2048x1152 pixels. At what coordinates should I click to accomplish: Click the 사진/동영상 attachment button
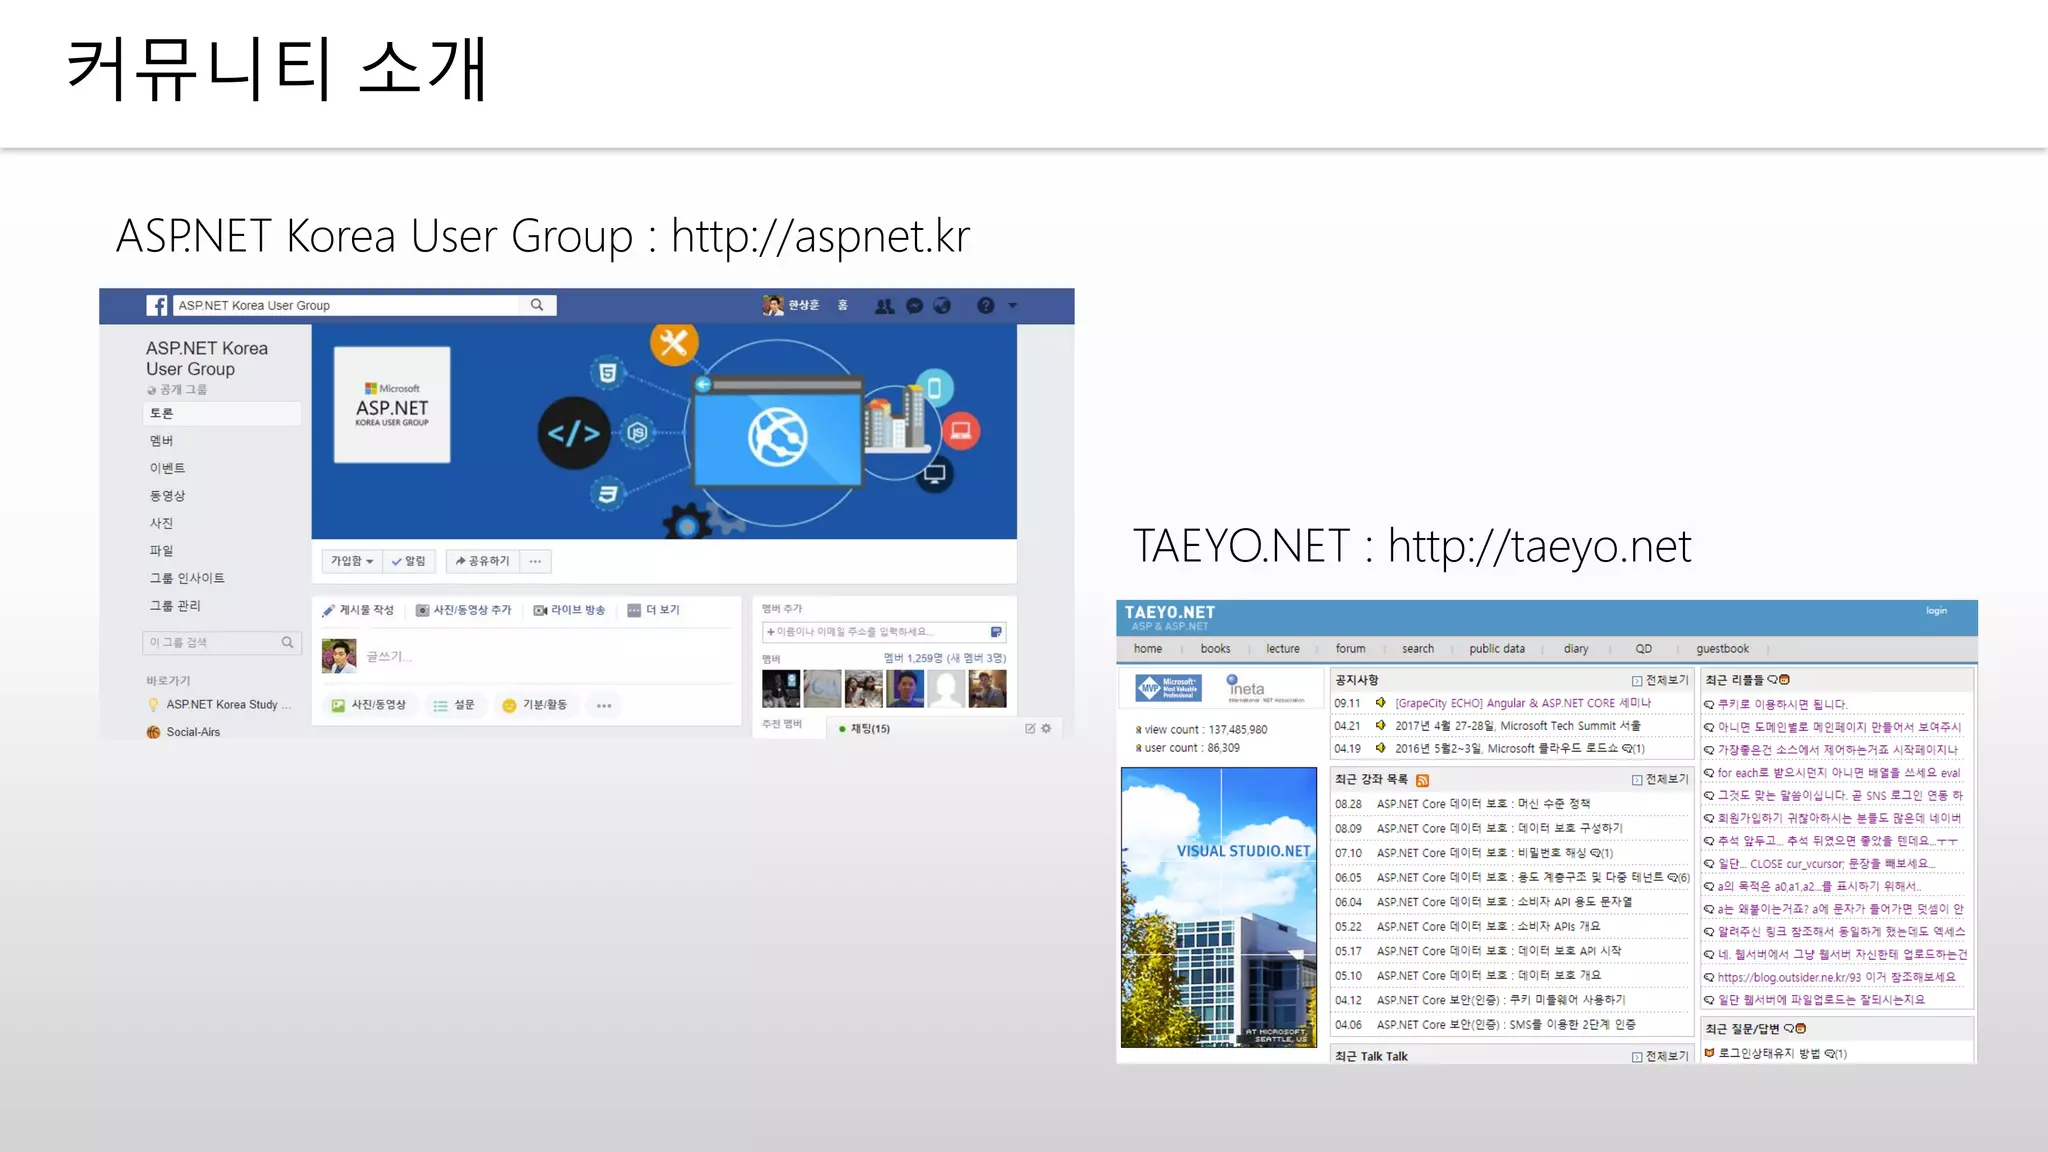[x=369, y=705]
